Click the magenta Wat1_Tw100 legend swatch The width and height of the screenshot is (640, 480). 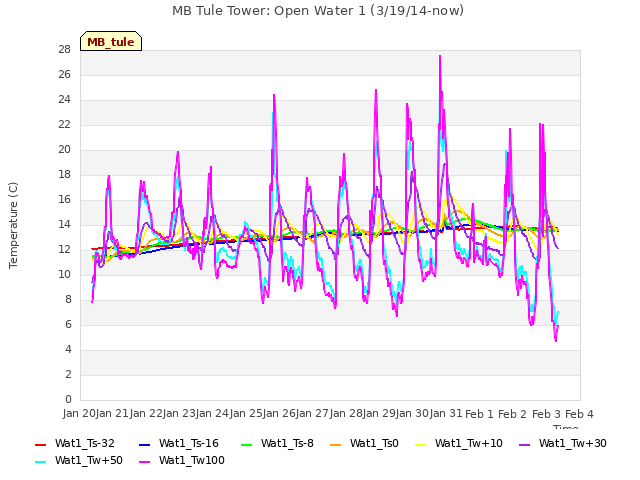(x=144, y=462)
